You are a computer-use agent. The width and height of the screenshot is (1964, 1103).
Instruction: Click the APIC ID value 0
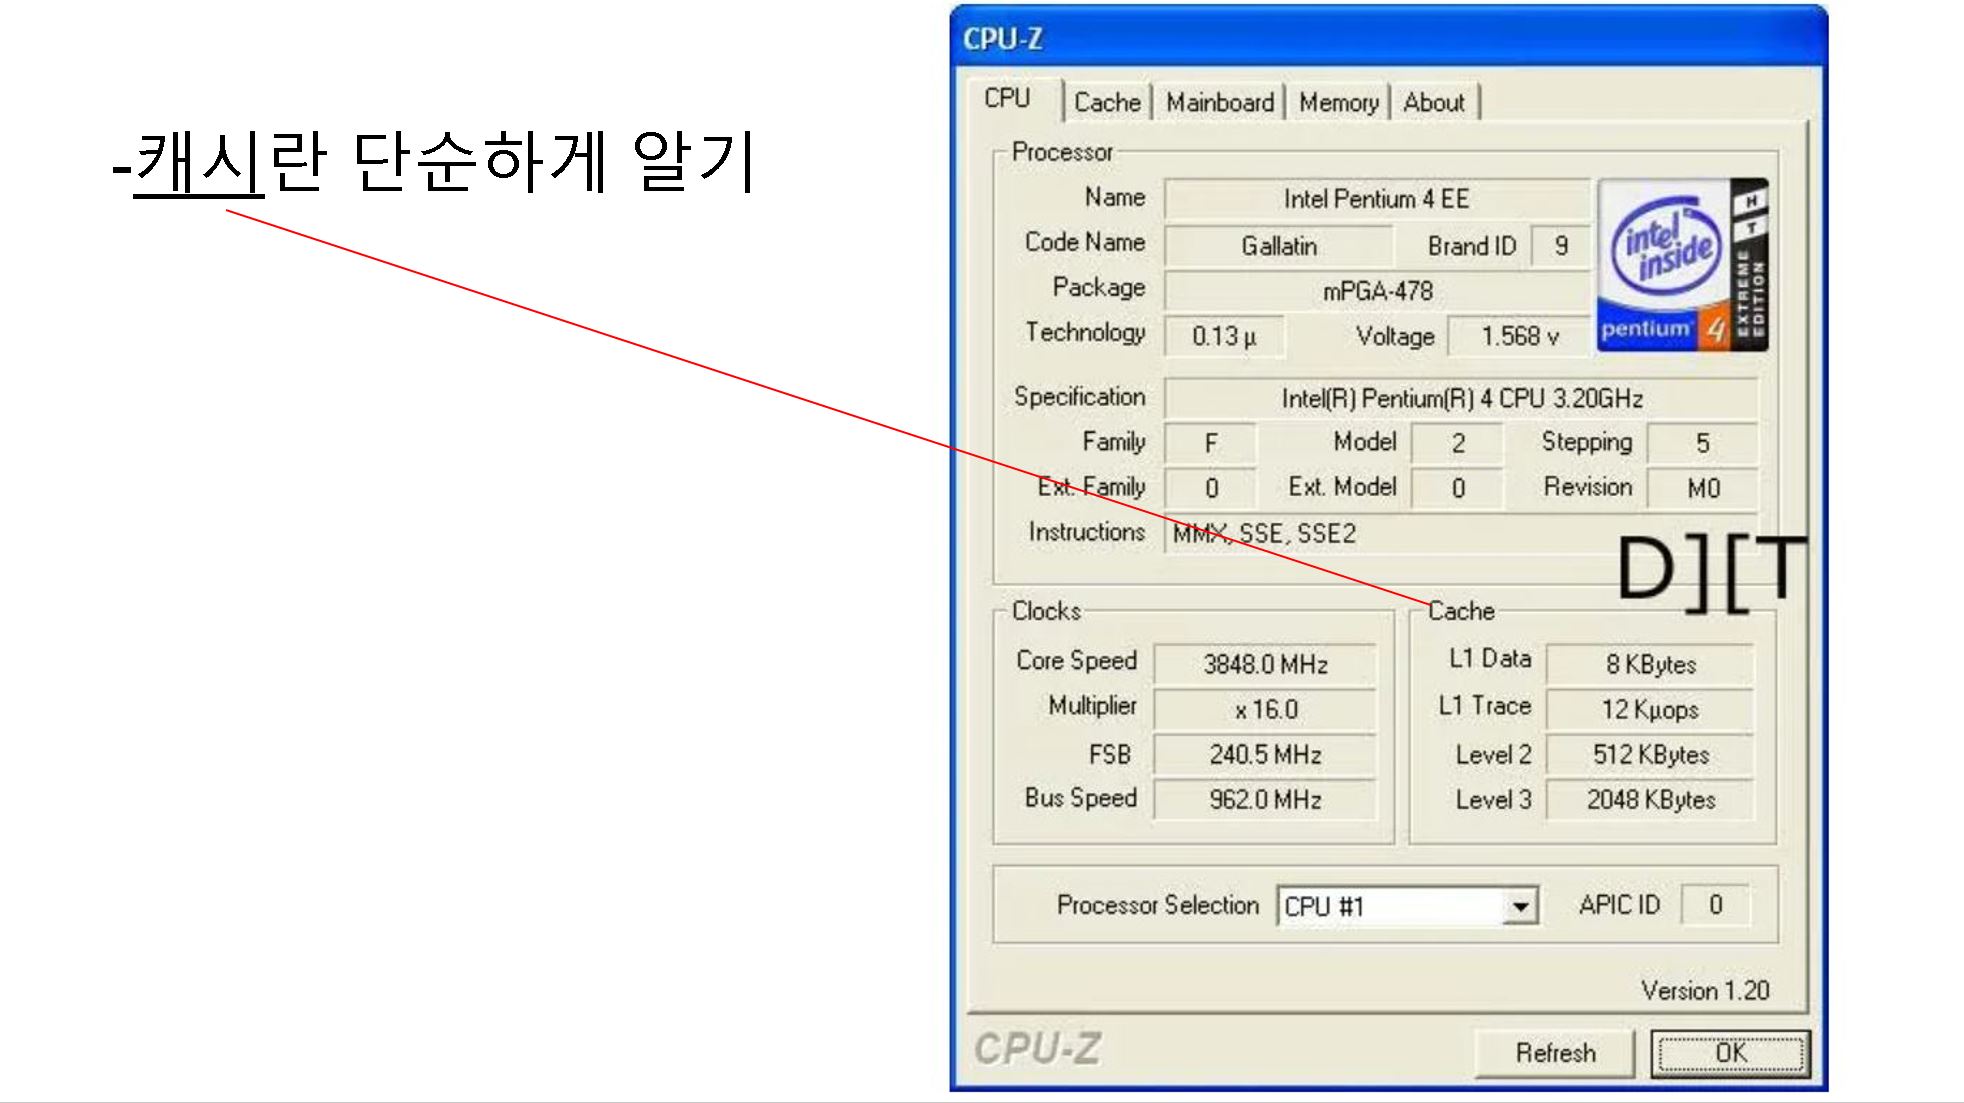pyautogui.click(x=1715, y=905)
